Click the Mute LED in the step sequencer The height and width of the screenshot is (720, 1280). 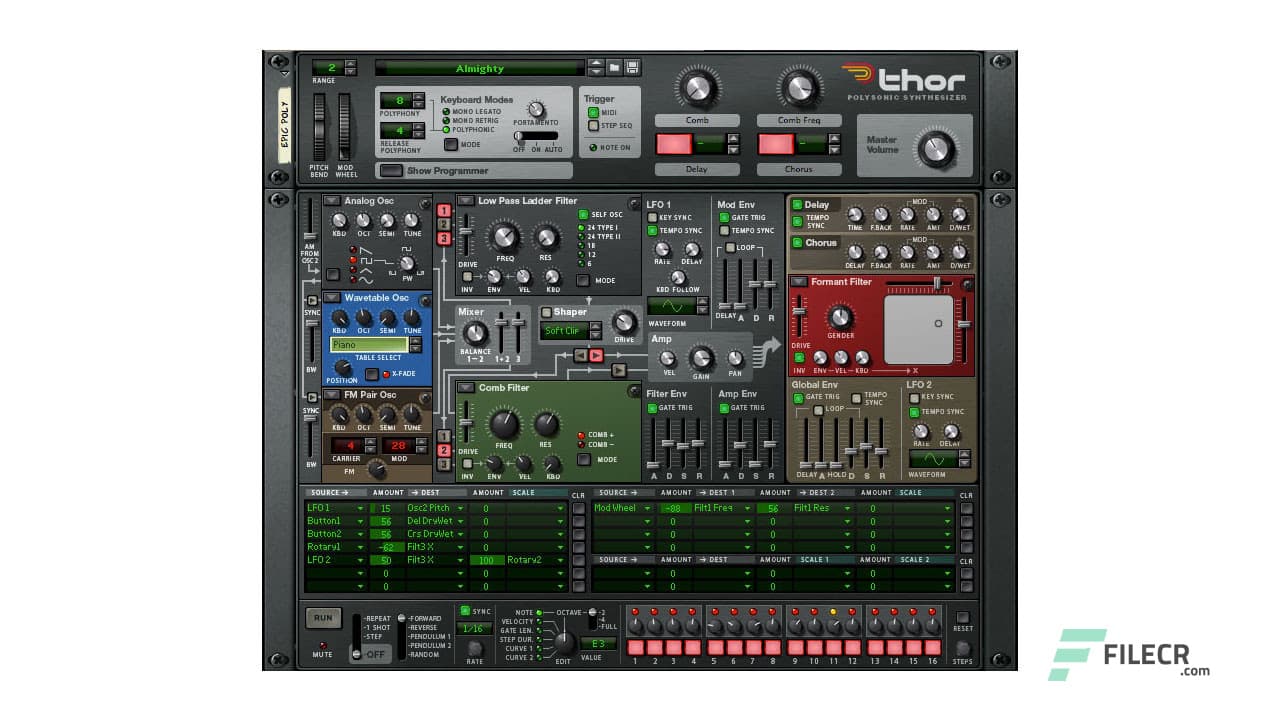coord(322,646)
